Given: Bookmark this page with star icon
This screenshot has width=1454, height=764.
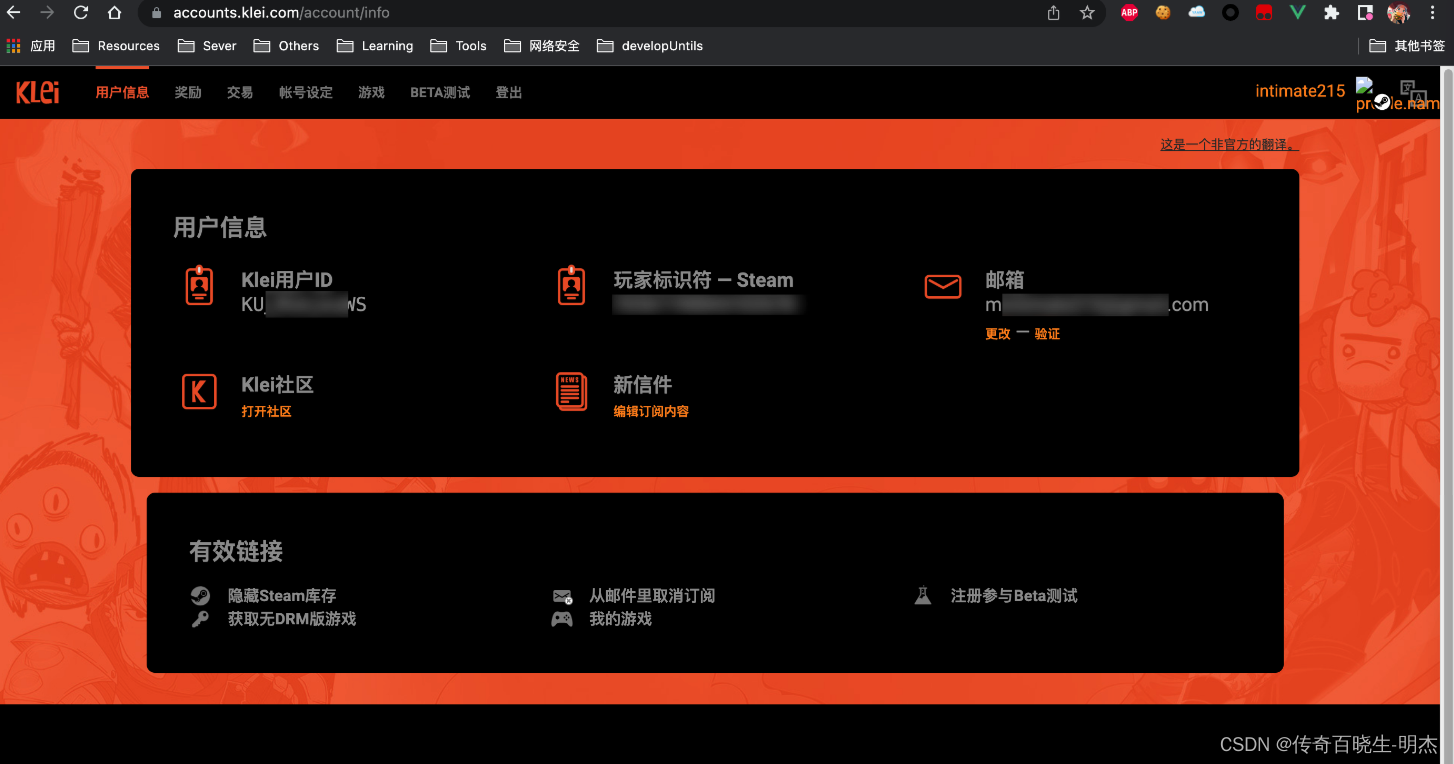Looking at the screenshot, I should pos(1087,13).
